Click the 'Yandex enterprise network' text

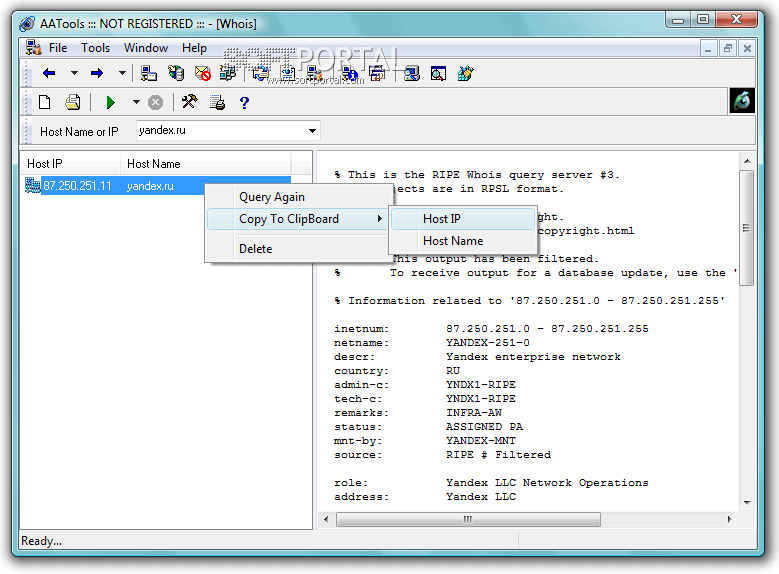tap(533, 356)
